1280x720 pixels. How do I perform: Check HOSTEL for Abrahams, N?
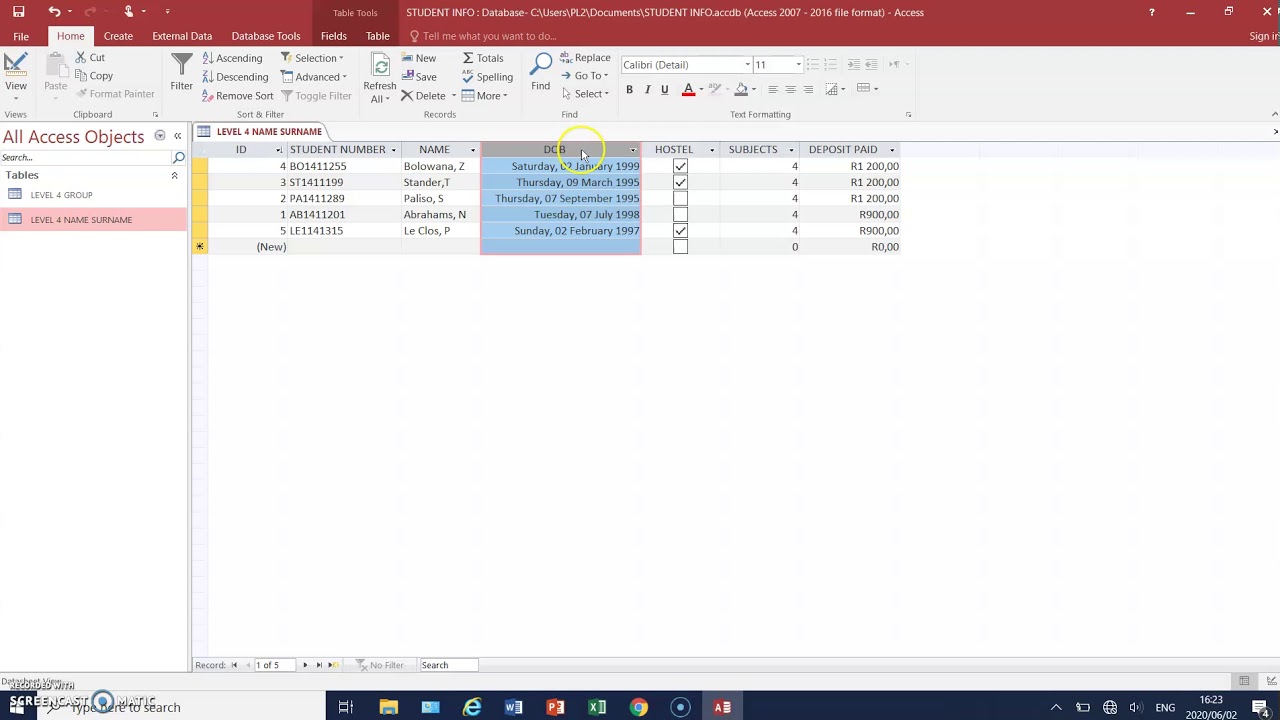pyautogui.click(x=680, y=214)
